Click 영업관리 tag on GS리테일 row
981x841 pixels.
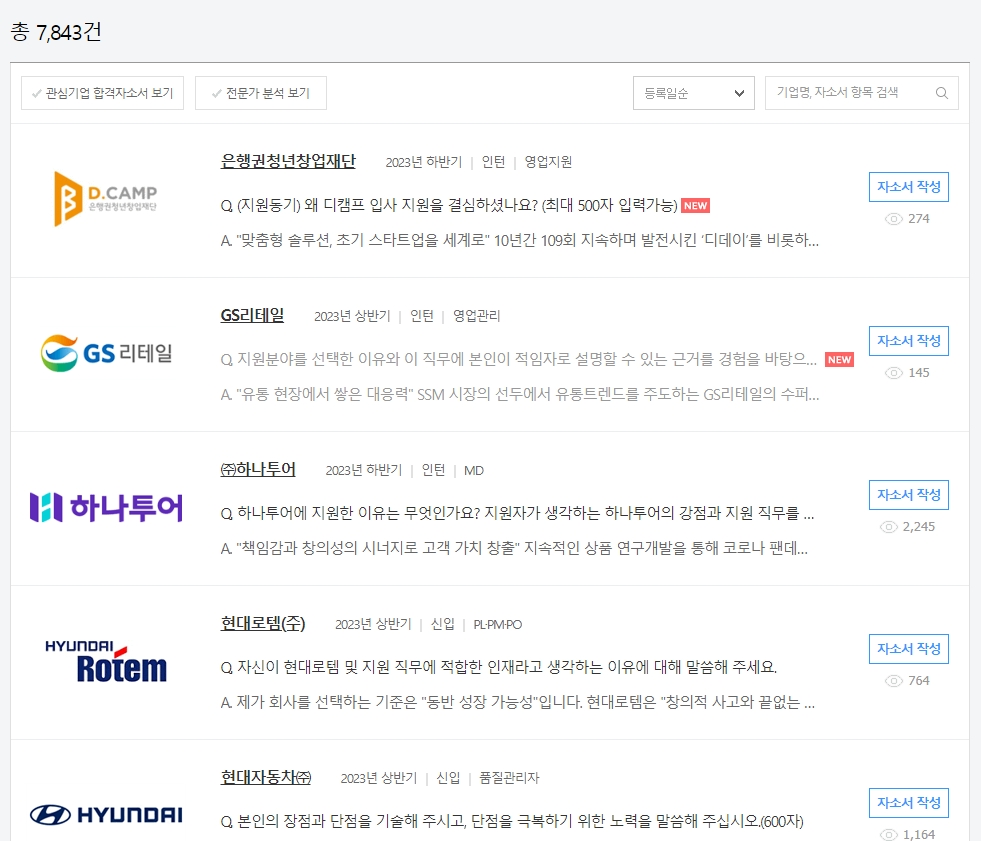(x=477, y=316)
